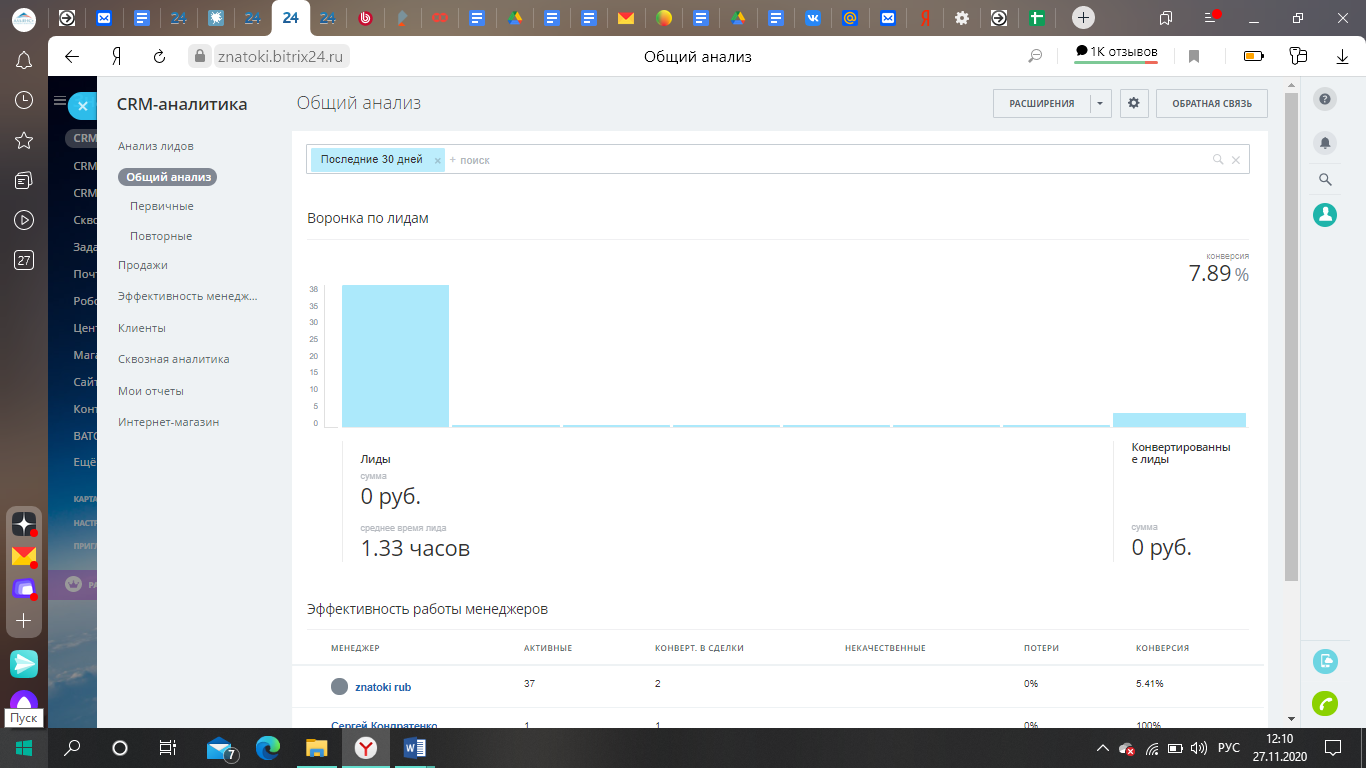Image resolution: width=1366 pixels, height=768 pixels.
Task: Open the 'Продажи' menu section
Action: click(x=143, y=265)
